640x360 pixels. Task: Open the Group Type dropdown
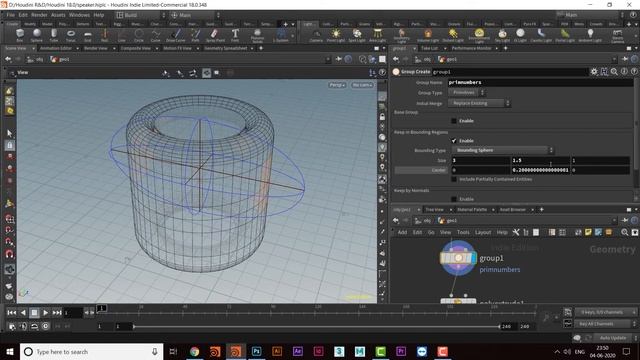click(x=467, y=93)
